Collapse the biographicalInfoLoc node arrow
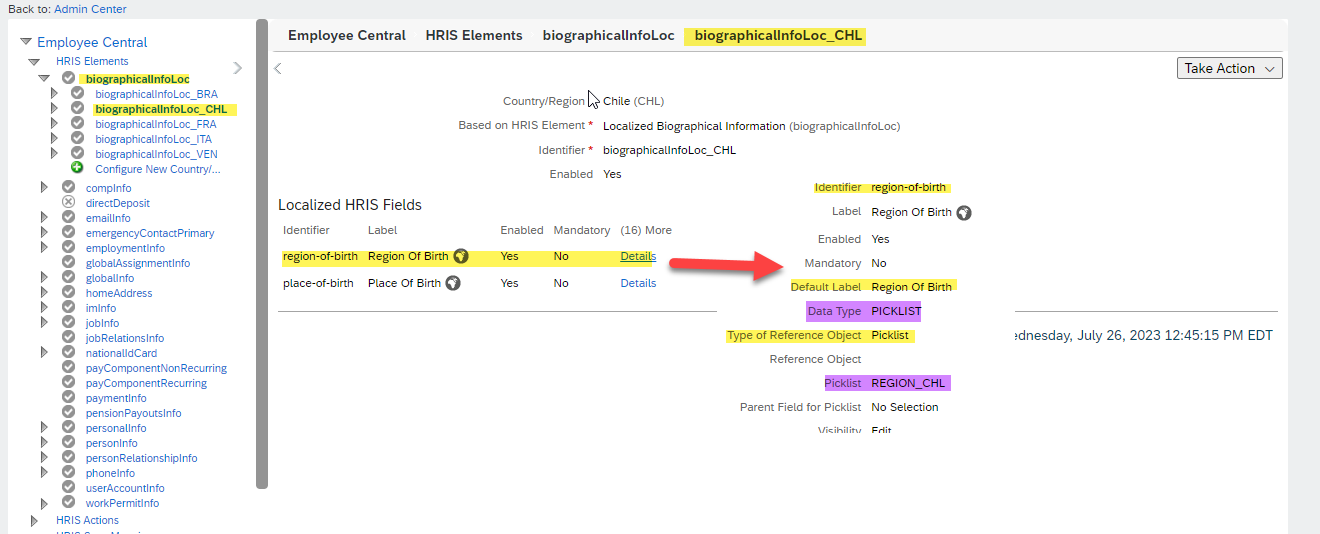Viewport: 1320px width, 534px height. coord(44,78)
